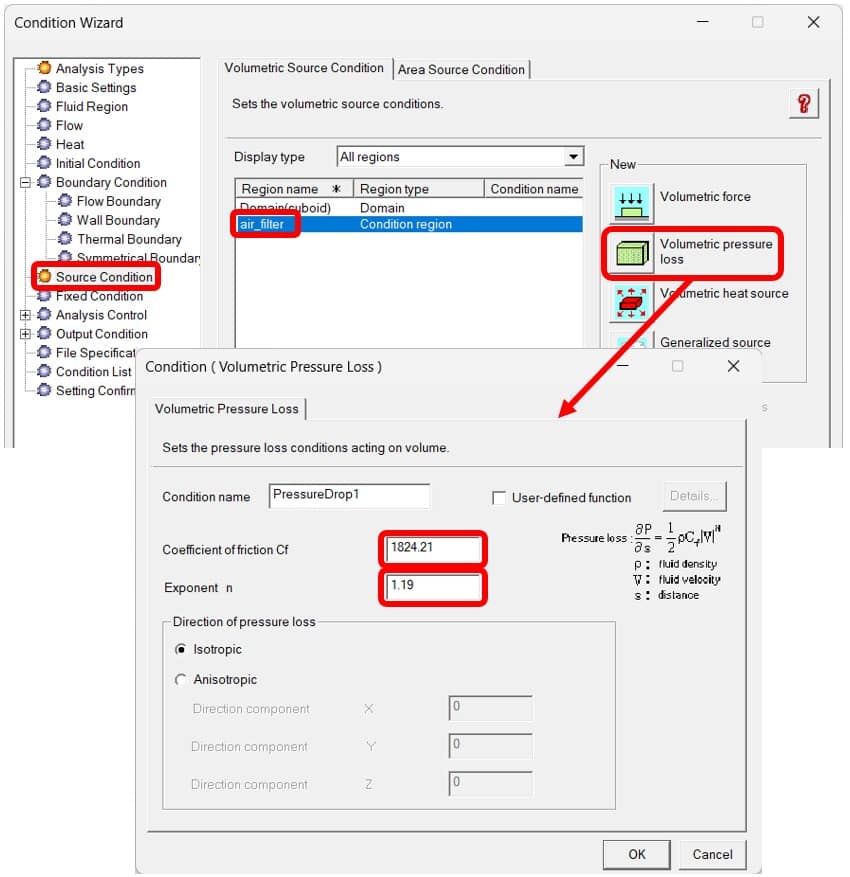Click the gear icon beside Wall Boundary
The height and width of the screenshot is (877, 850).
65,220
